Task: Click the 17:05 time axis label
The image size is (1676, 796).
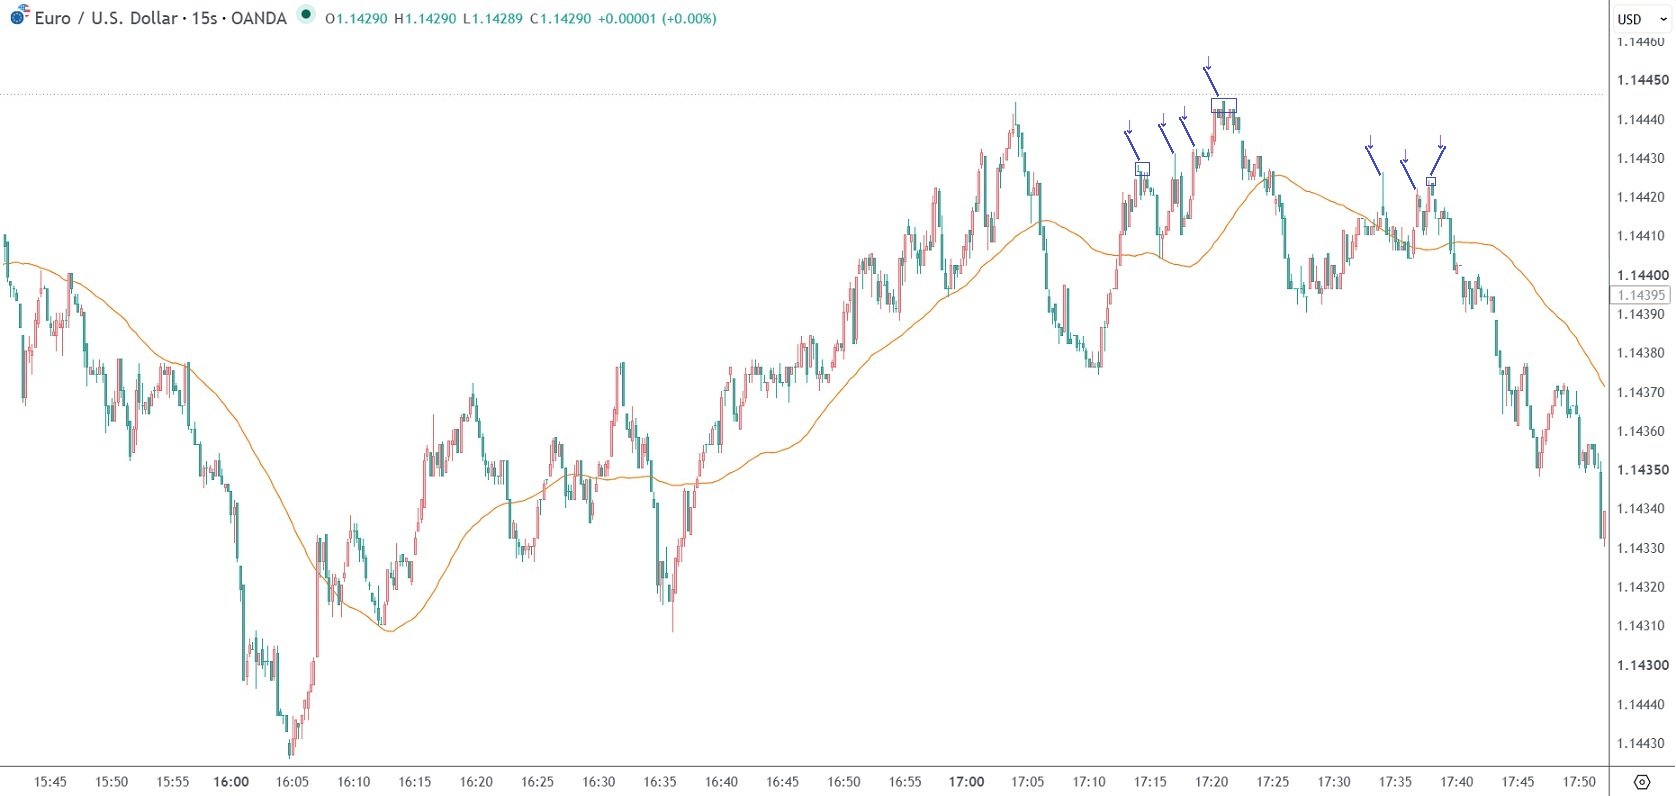Action: coord(1027,782)
